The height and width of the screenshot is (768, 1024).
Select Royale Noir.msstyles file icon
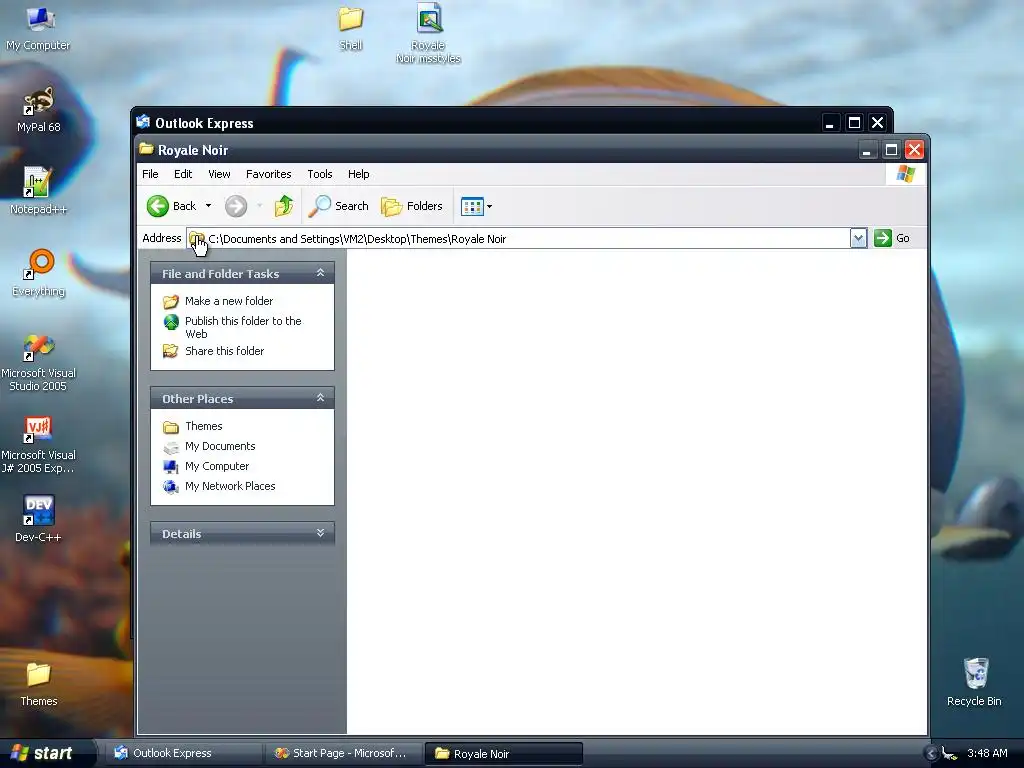click(428, 34)
